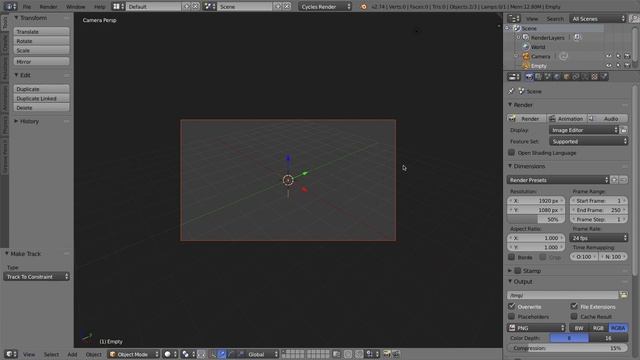
Task: Open Track To Constraint type dropdown
Action: click(37, 277)
